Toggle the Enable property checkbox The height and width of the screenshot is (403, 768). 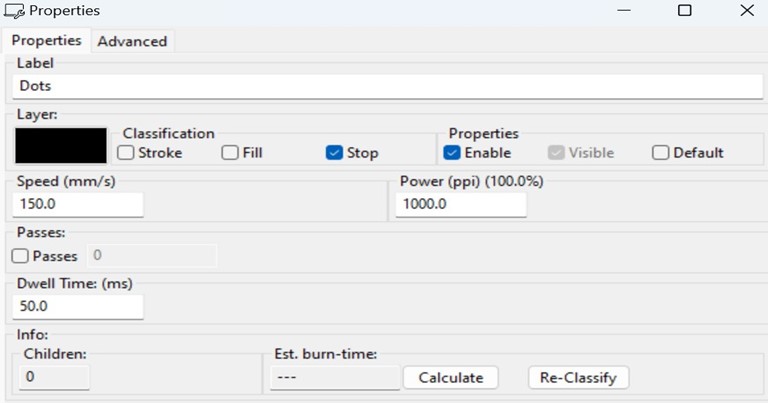click(x=452, y=153)
